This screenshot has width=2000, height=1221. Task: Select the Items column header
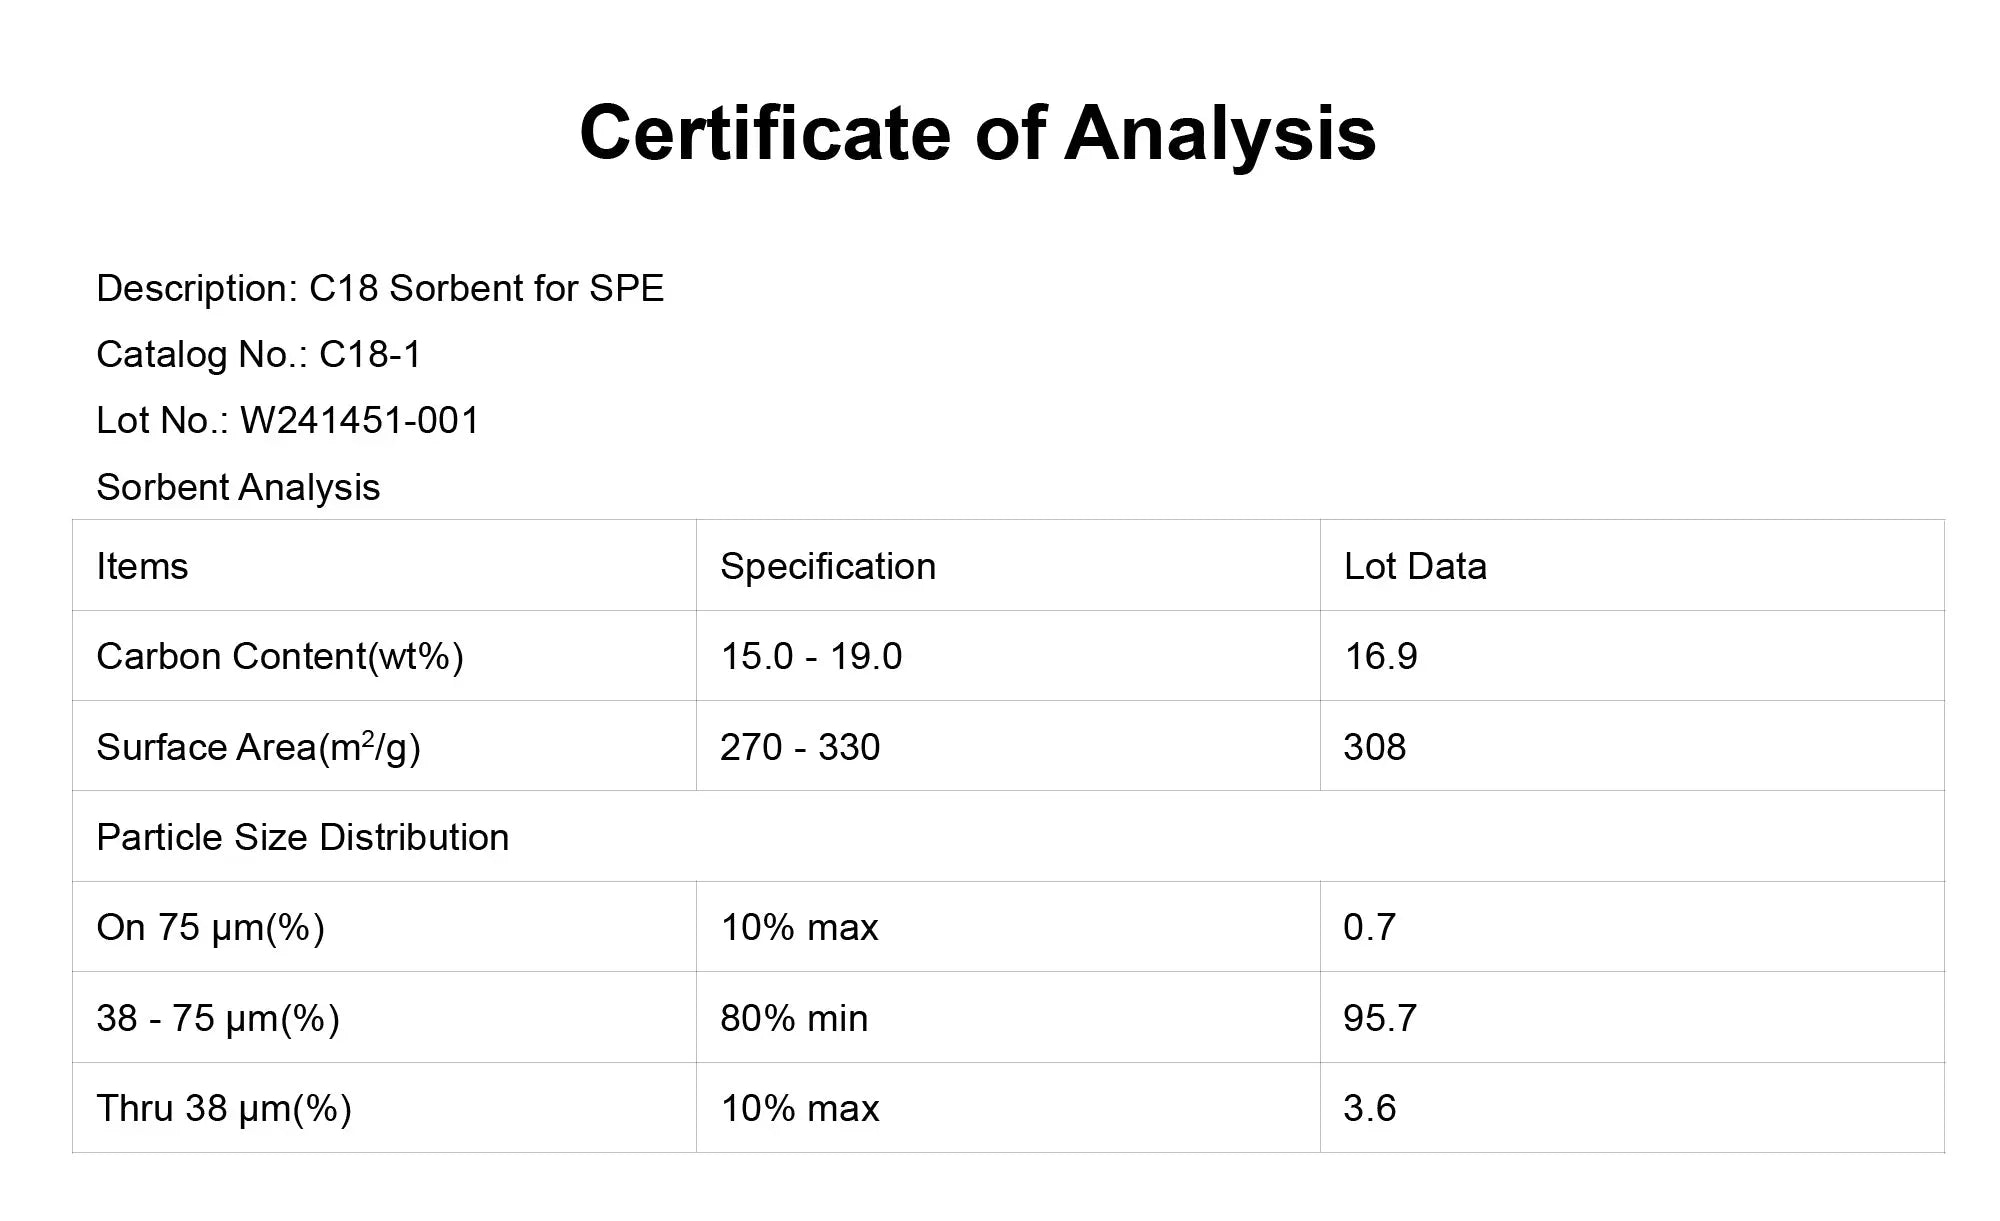pyautogui.click(x=384, y=565)
